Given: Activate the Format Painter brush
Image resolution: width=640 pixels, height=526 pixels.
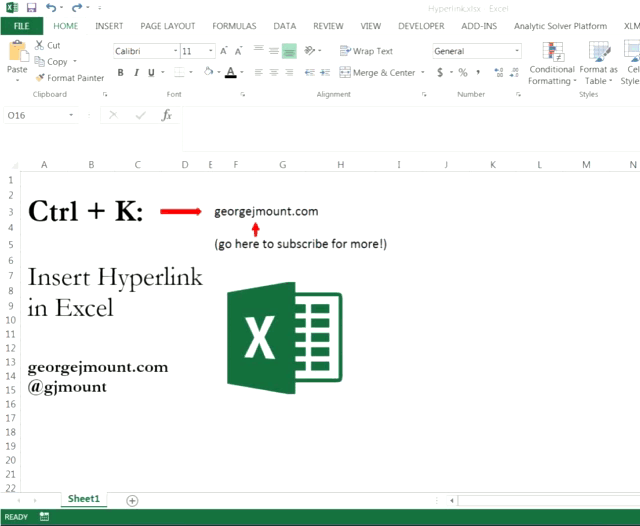Looking at the screenshot, I should coord(70,78).
